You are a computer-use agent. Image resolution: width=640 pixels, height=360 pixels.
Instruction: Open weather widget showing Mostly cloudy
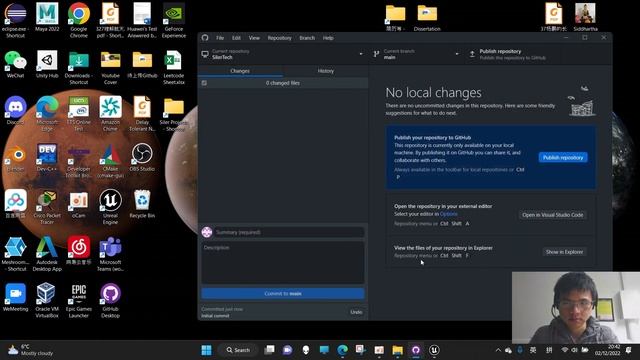coord(30,350)
